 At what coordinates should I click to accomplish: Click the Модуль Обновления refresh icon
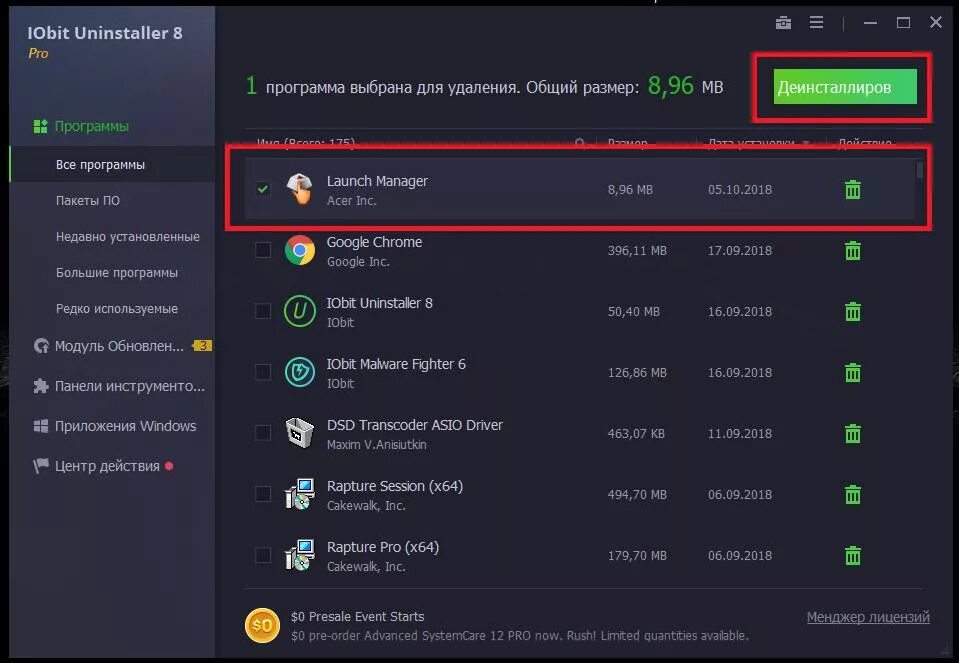coord(41,346)
